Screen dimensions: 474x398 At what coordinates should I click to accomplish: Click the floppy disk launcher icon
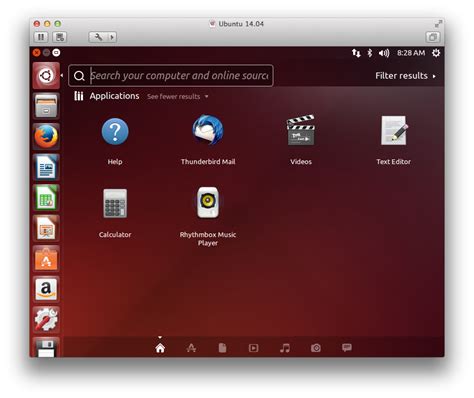46,347
